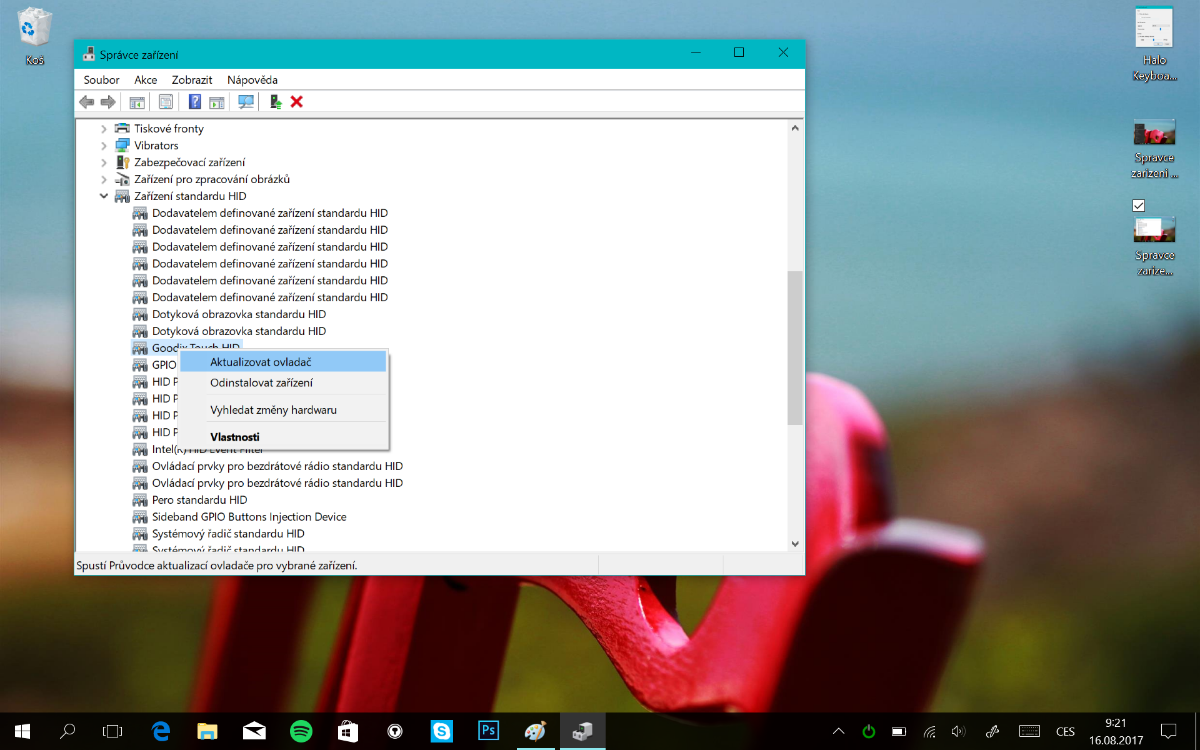Expand the Tiskové fronty tree node
The image size is (1200, 750).
click(x=104, y=129)
